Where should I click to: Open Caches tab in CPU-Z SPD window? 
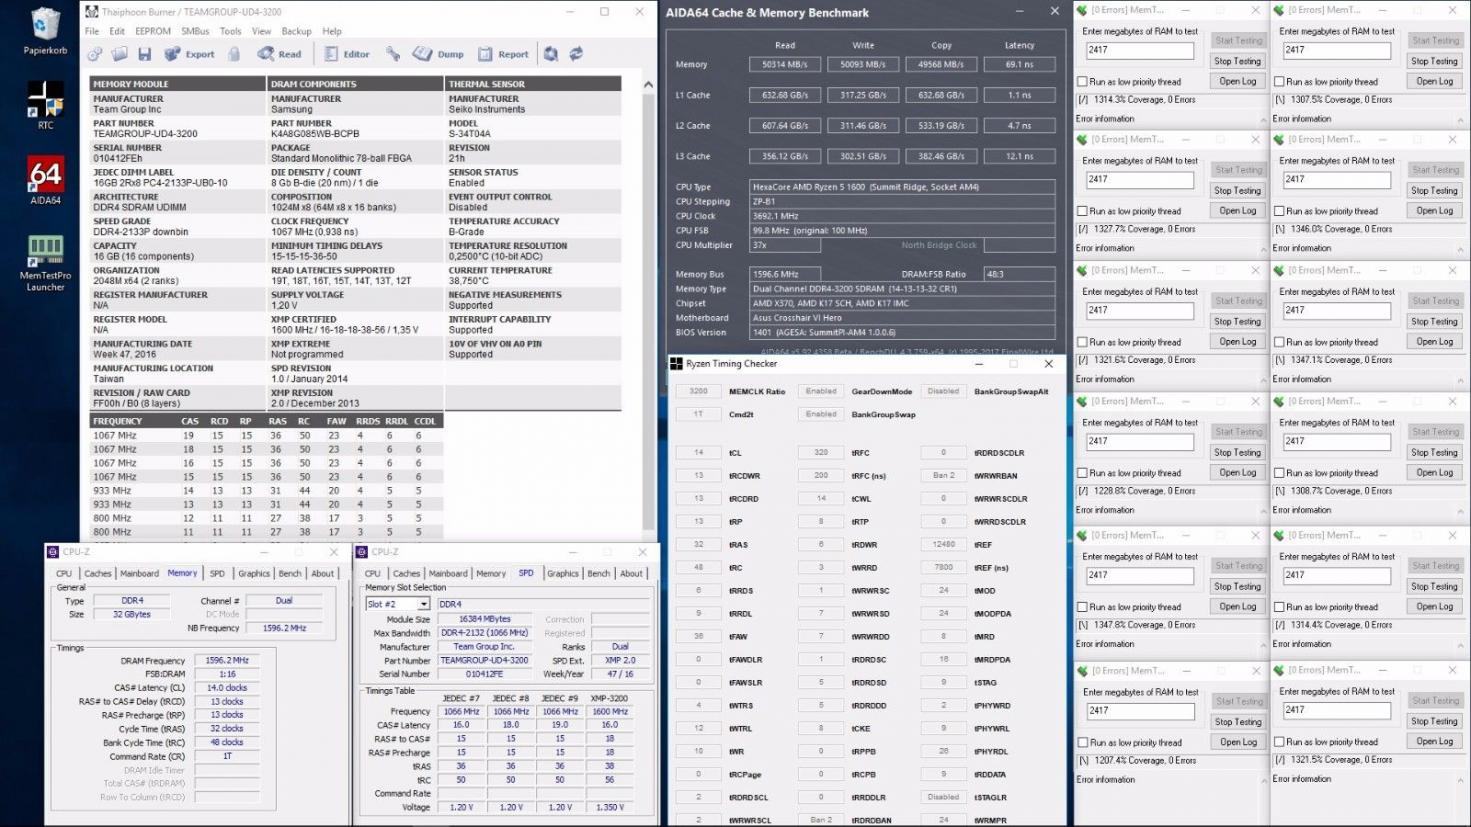pyautogui.click(x=406, y=574)
